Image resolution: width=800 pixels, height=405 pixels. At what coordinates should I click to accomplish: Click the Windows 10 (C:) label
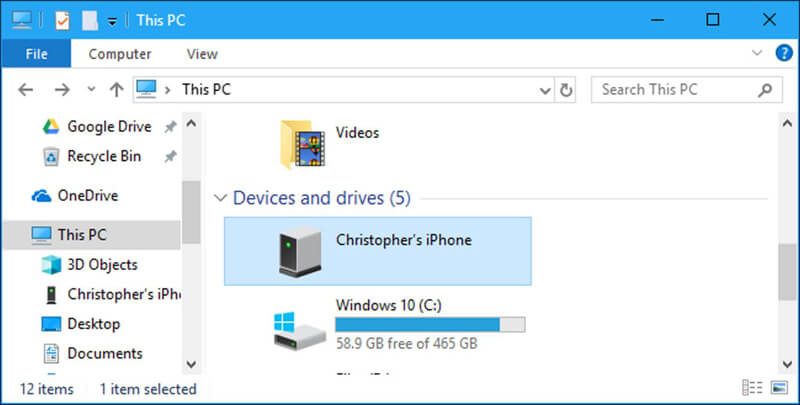pyautogui.click(x=389, y=305)
